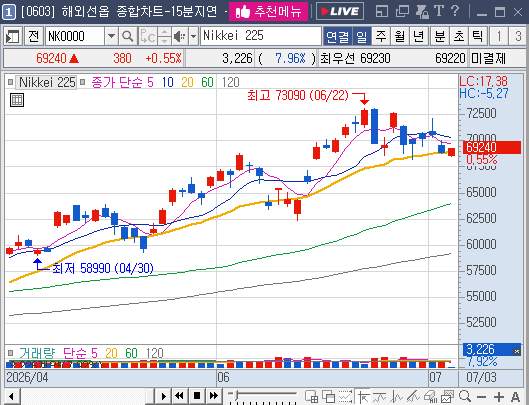Click the Nikkei 225 name field

click(x=261, y=36)
